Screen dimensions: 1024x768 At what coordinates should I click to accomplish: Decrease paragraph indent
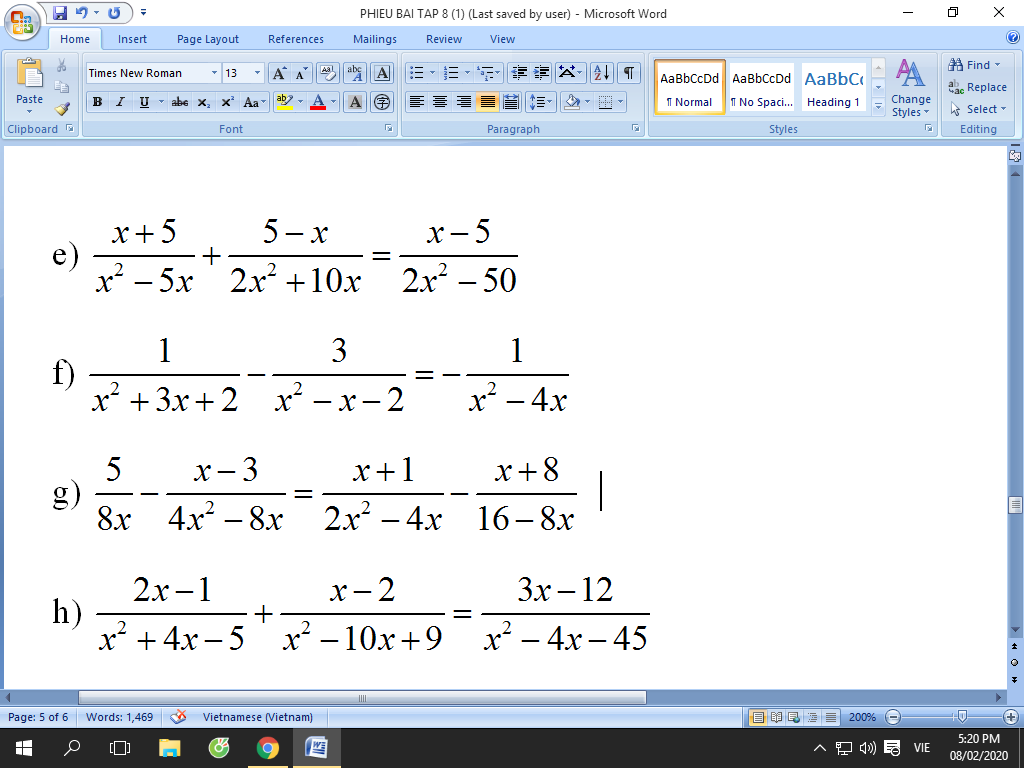pyautogui.click(x=519, y=72)
